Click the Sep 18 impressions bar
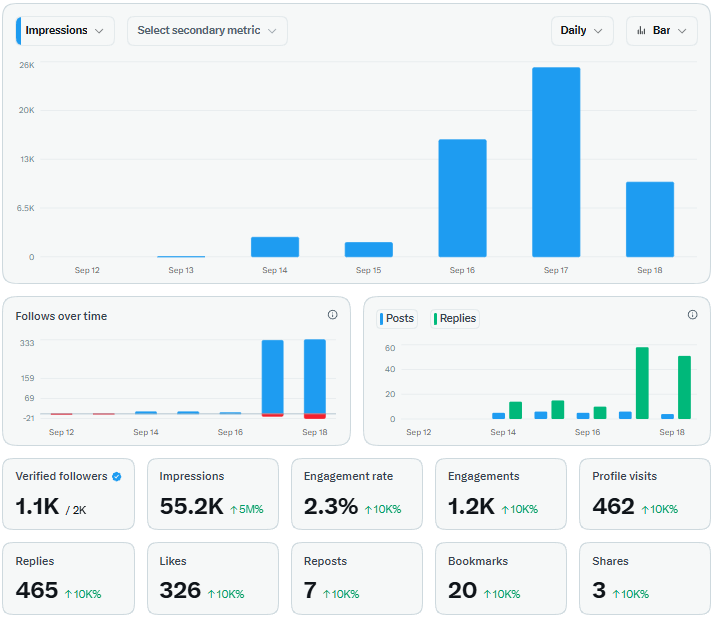 650,219
